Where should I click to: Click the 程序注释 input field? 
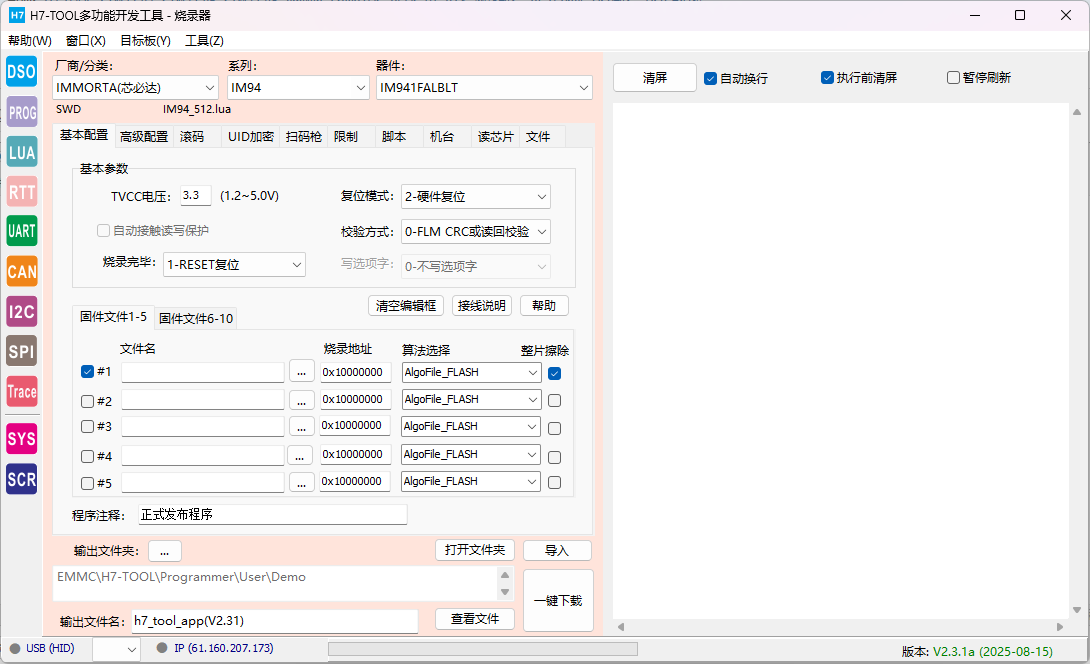tap(272, 515)
